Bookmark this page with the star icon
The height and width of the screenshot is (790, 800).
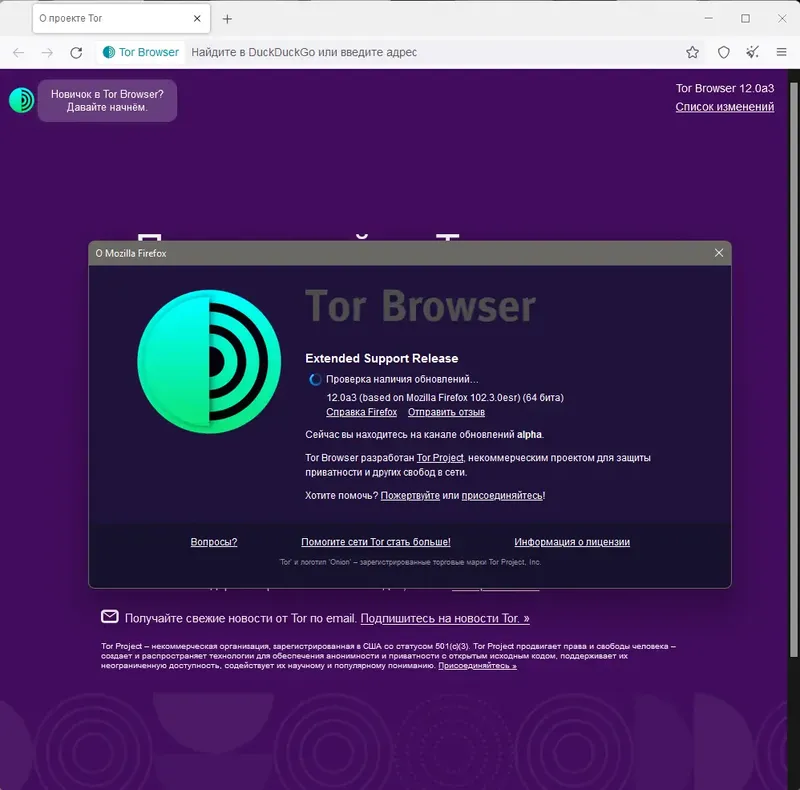pos(692,52)
